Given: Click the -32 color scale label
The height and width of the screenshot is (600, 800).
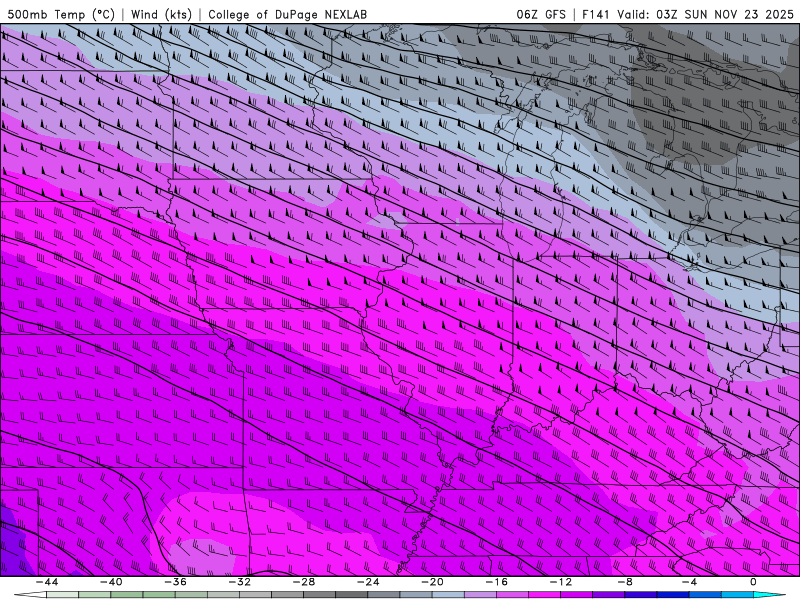Looking at the screenshot, I should (x=239, y=582).
